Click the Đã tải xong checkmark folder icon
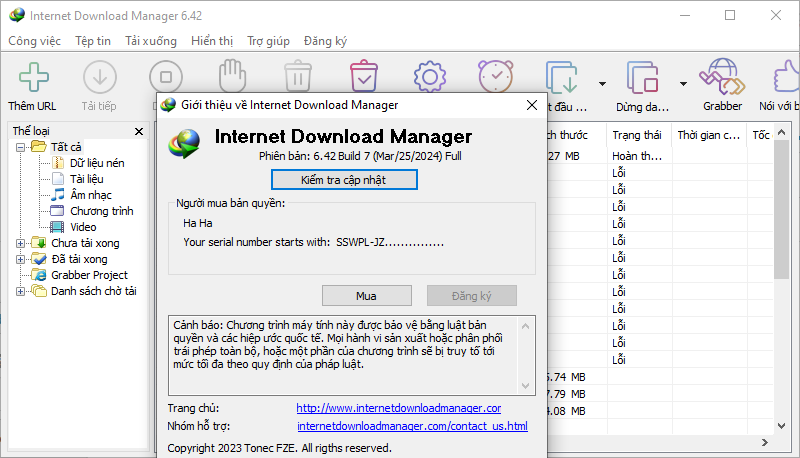800x458 pixels. pos(39,259)
